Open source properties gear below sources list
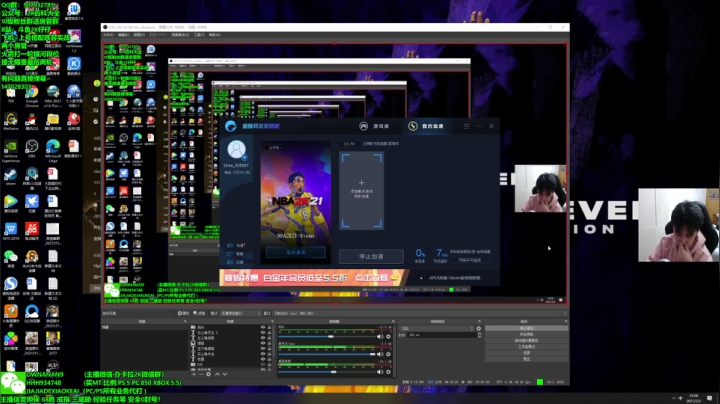The width and height of the screenshot is (720, 404). [x=208, y=374]
